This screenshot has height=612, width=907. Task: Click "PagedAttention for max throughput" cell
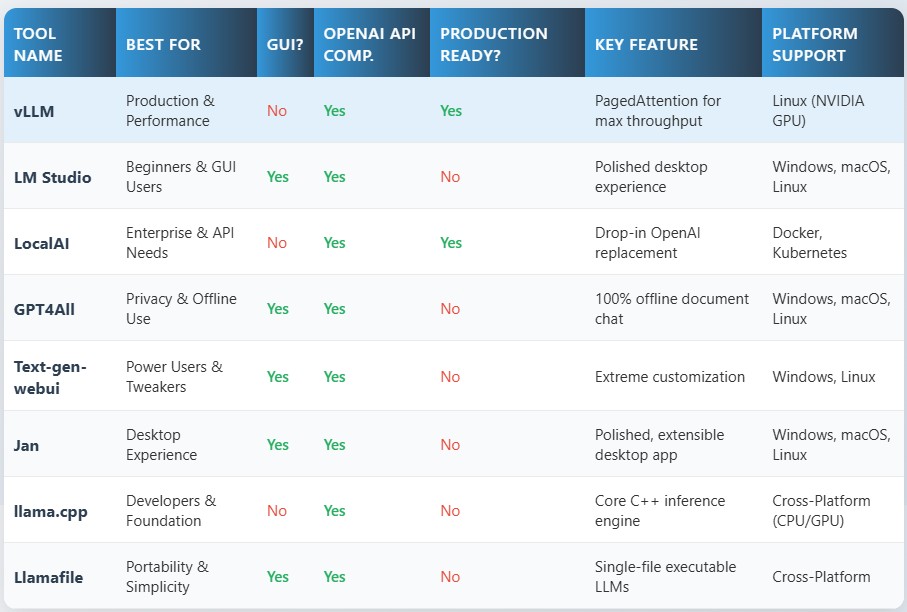tap(657, 111)
